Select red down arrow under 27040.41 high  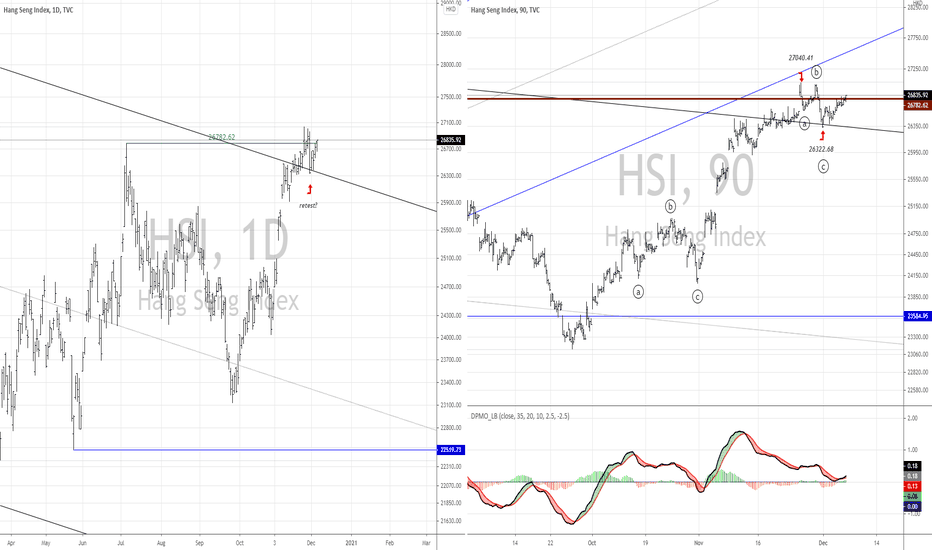(x=801, y=77)
